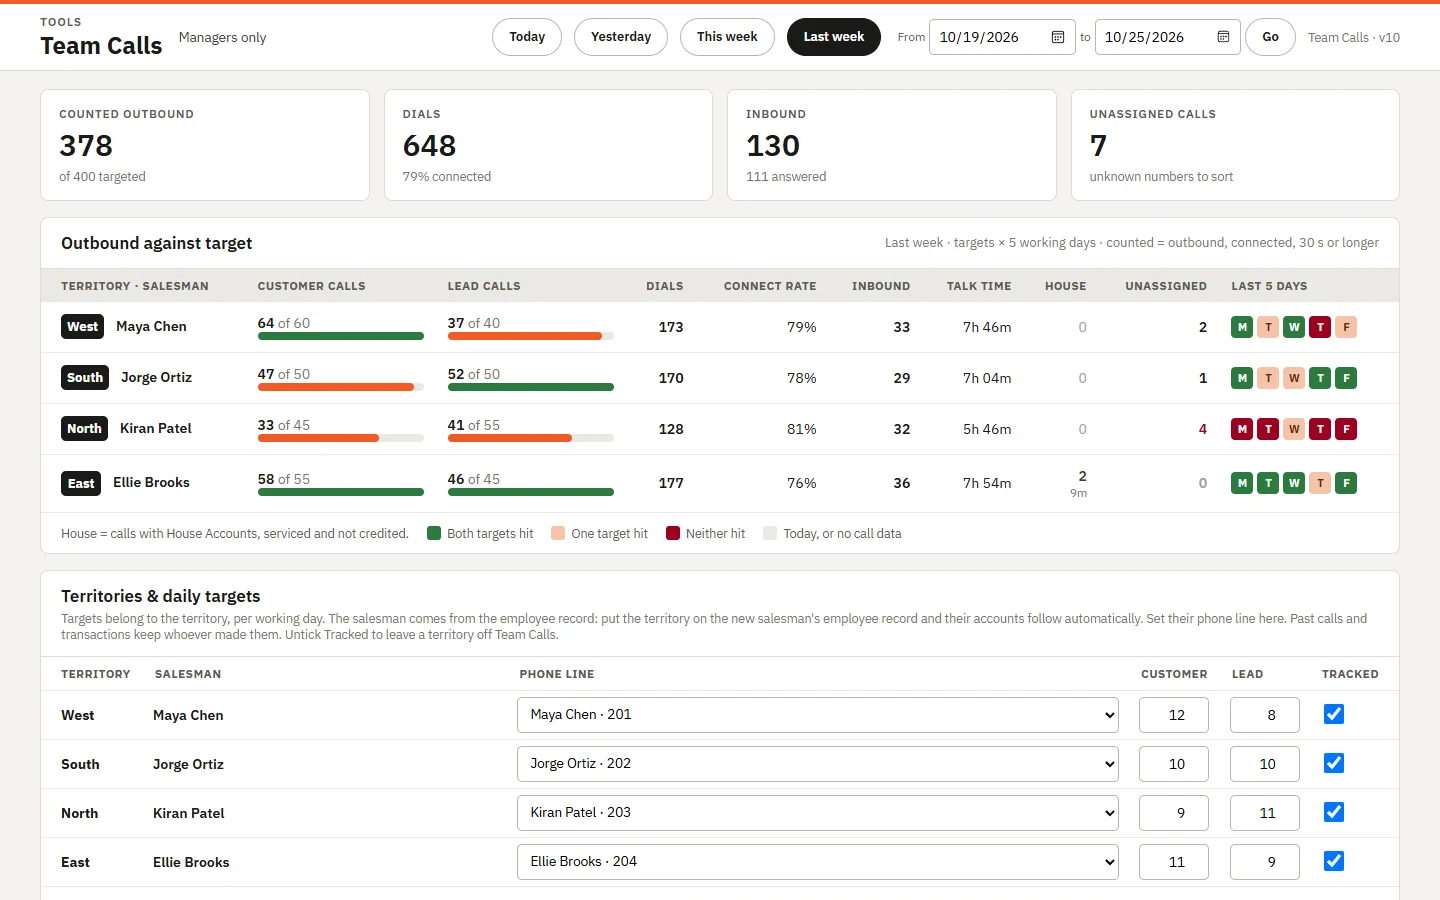Click Jorge Ortiz's Wednesday day badge
The height and width of the screenshot is (900, 1440).
(x=1294, y=378)
